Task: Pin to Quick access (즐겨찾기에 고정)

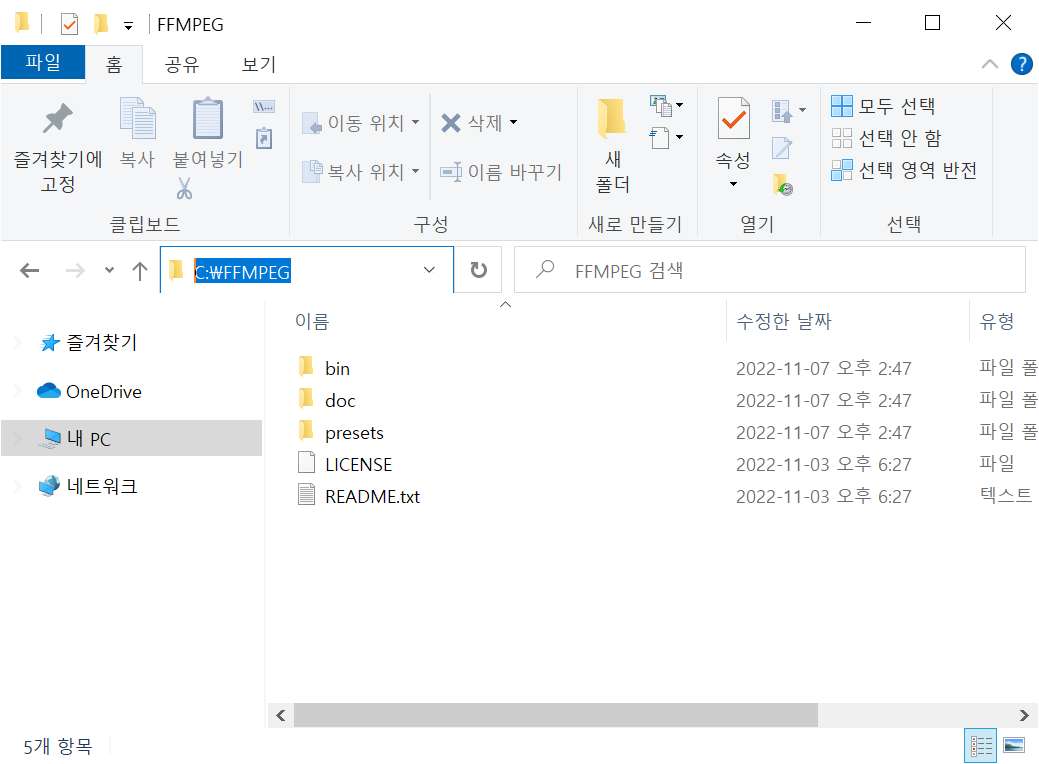Action: point(58,148)
